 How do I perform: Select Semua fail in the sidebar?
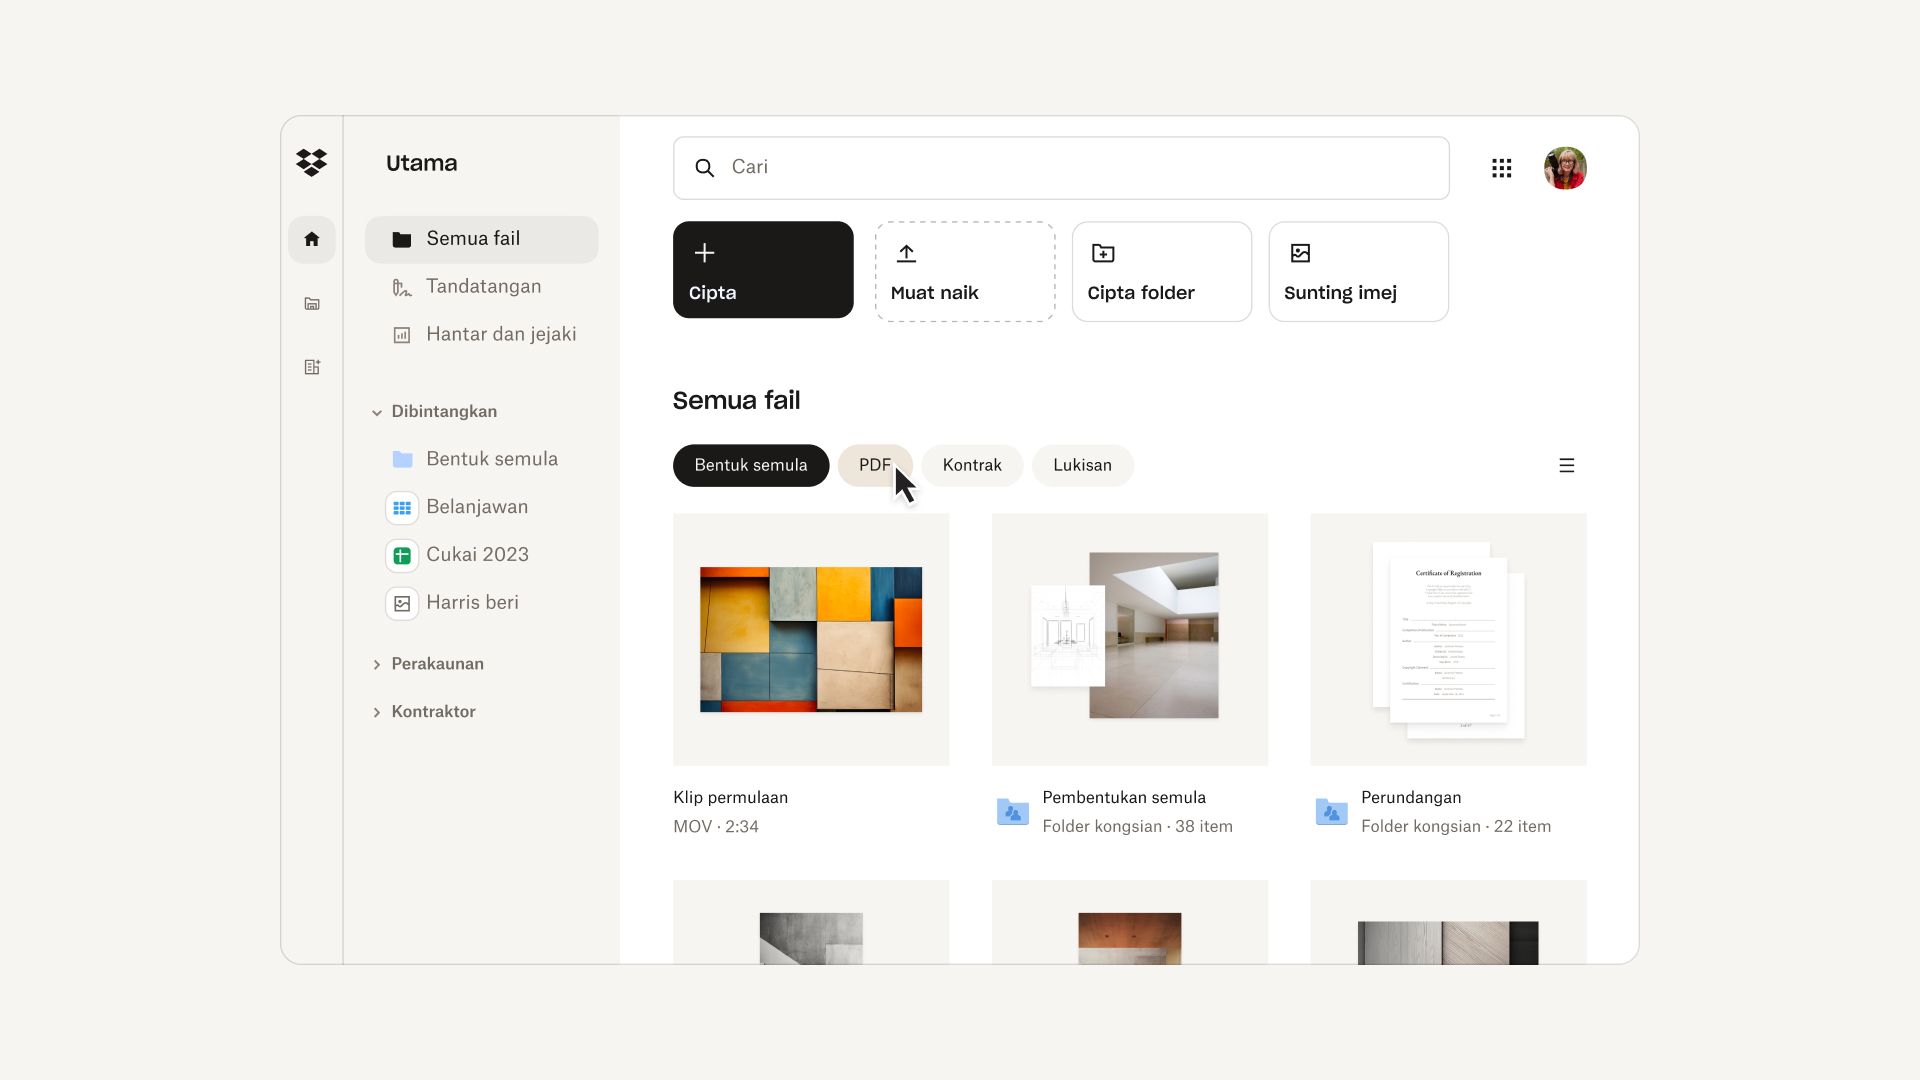(x=472, y=238)
